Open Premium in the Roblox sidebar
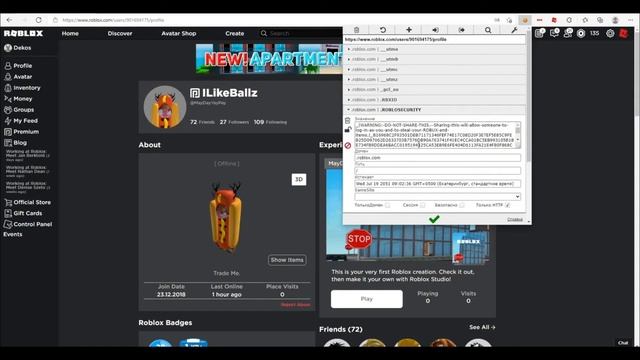 point(22,132)
